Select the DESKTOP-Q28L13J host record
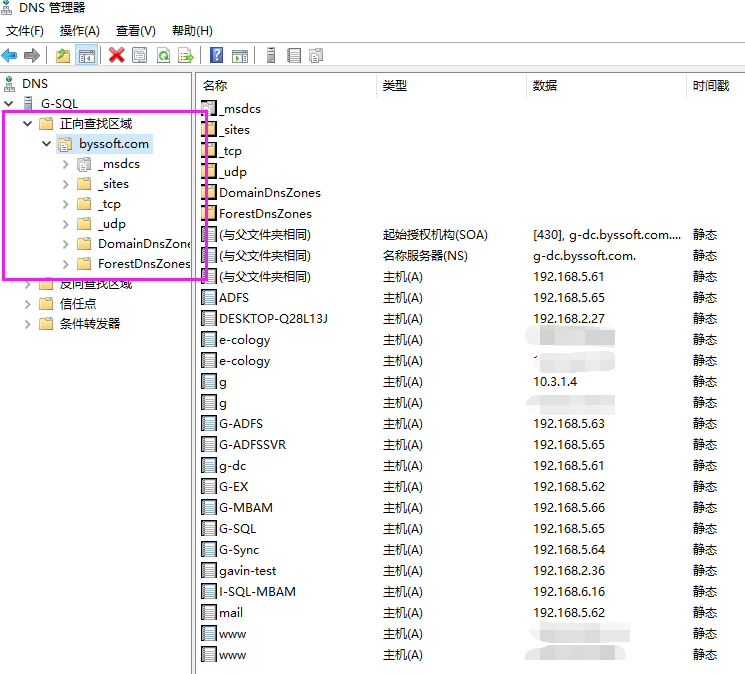Viewport: 745px width, 674px height. (x=273, y=319)
